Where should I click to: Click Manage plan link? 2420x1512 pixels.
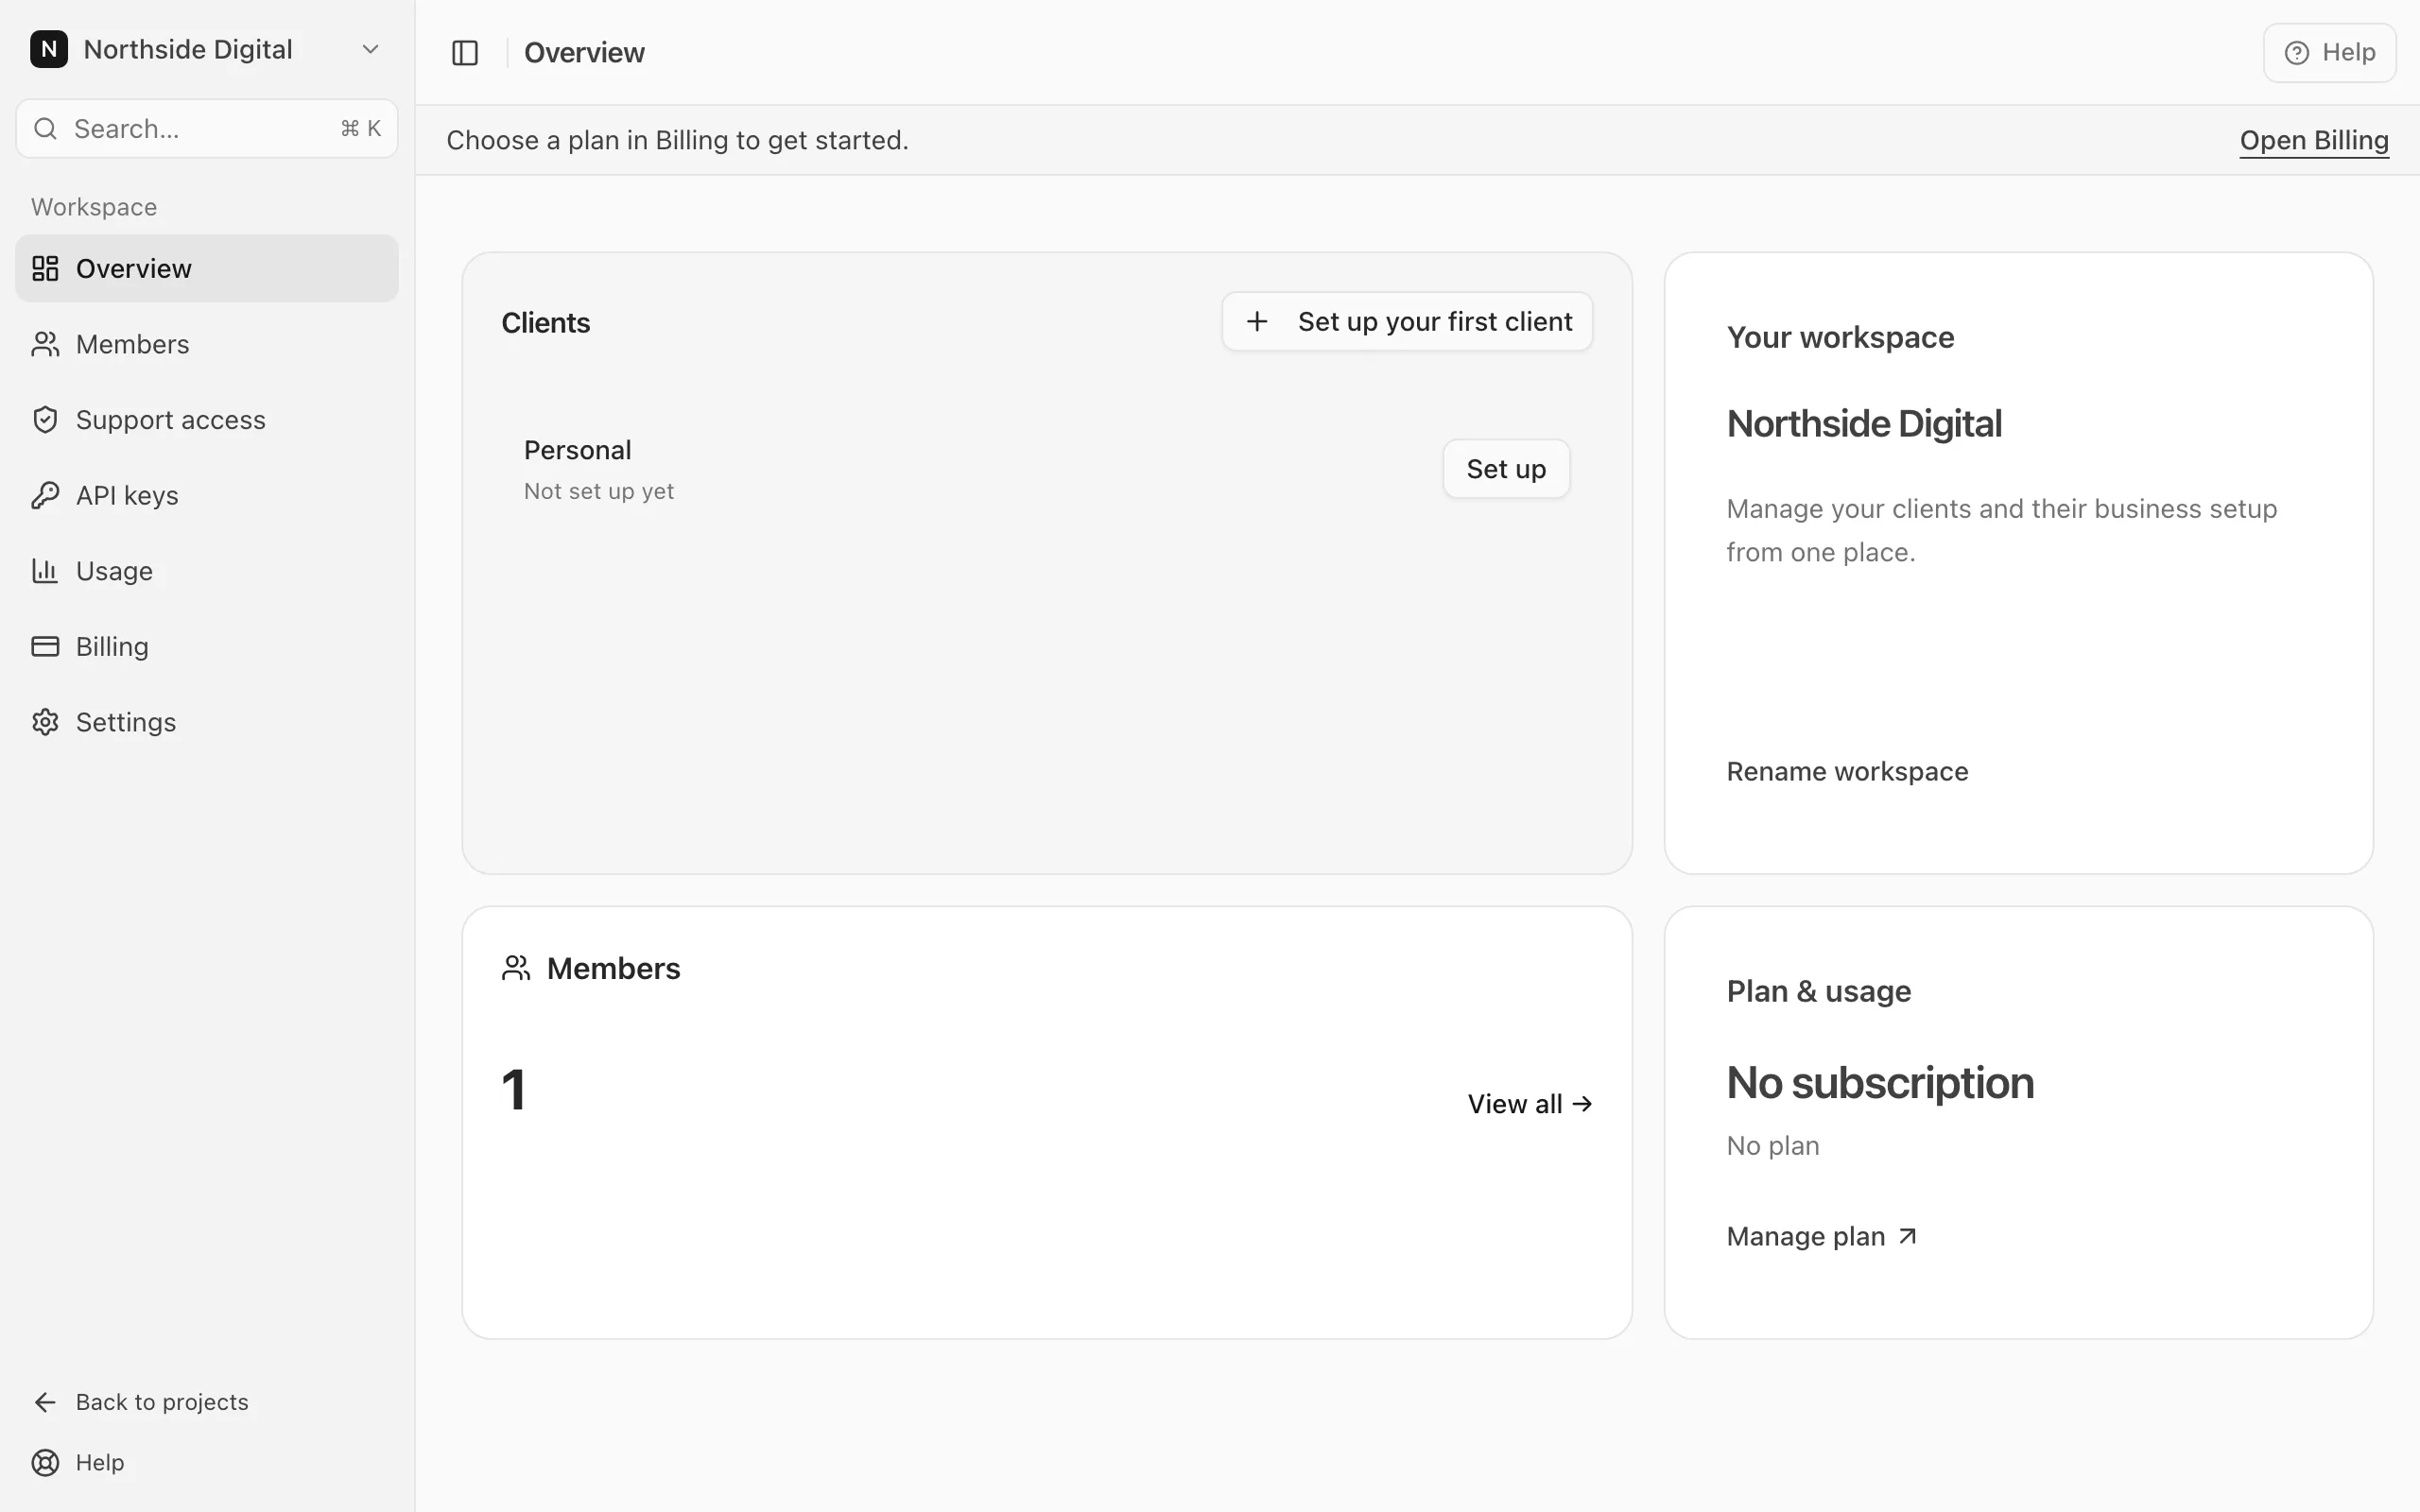tap(1821, 1236)
